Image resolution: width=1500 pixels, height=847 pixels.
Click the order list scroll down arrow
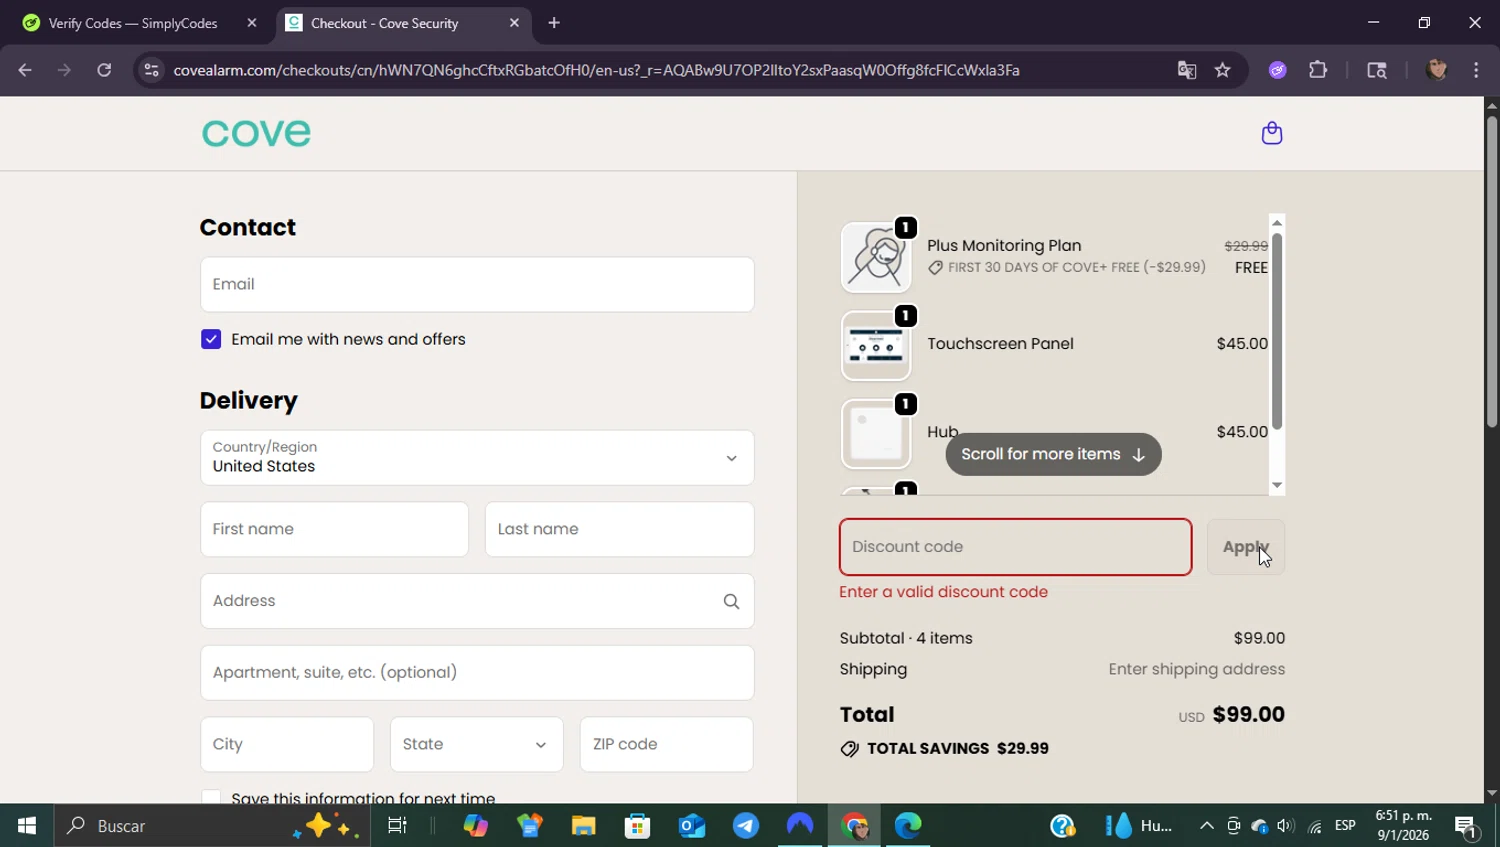click(1277, 486)
